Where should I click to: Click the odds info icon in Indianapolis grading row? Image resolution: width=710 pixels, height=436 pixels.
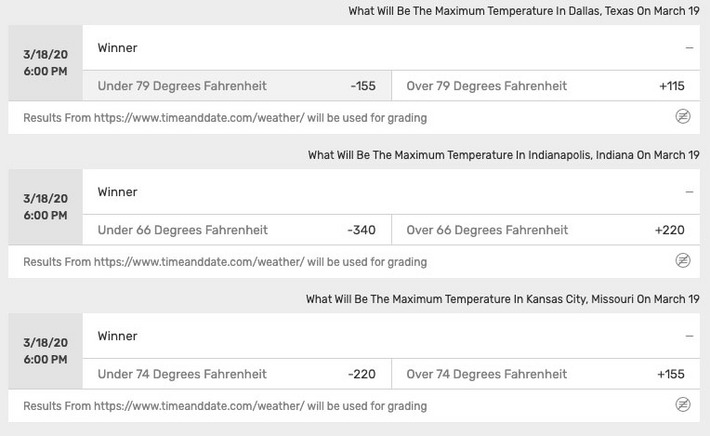coord(683,261)
